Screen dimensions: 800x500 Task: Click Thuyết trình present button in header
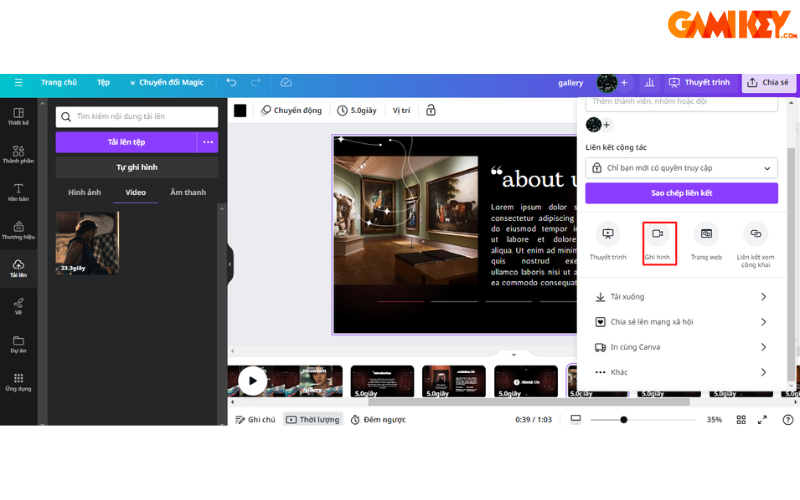pos(699,82)
